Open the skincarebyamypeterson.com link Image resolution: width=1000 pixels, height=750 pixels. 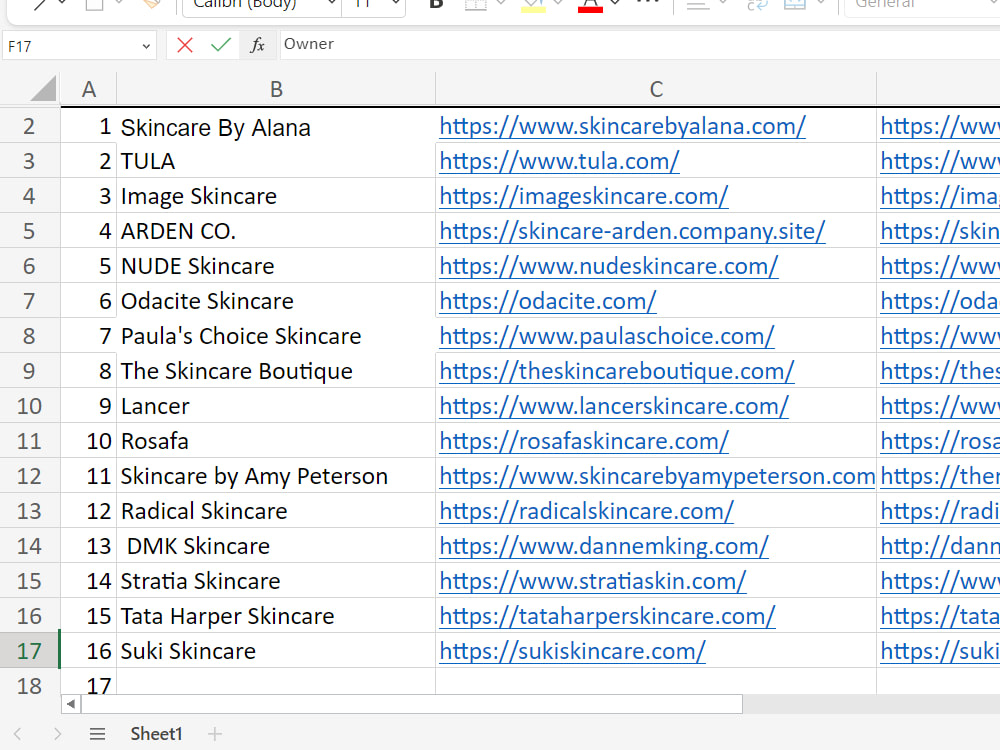click(x=657, y=476)
